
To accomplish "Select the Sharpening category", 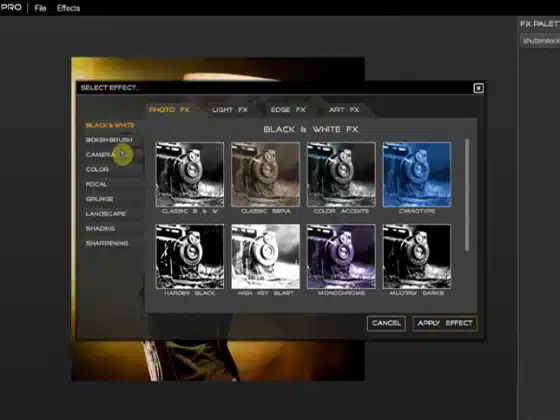I will (107, 243).
